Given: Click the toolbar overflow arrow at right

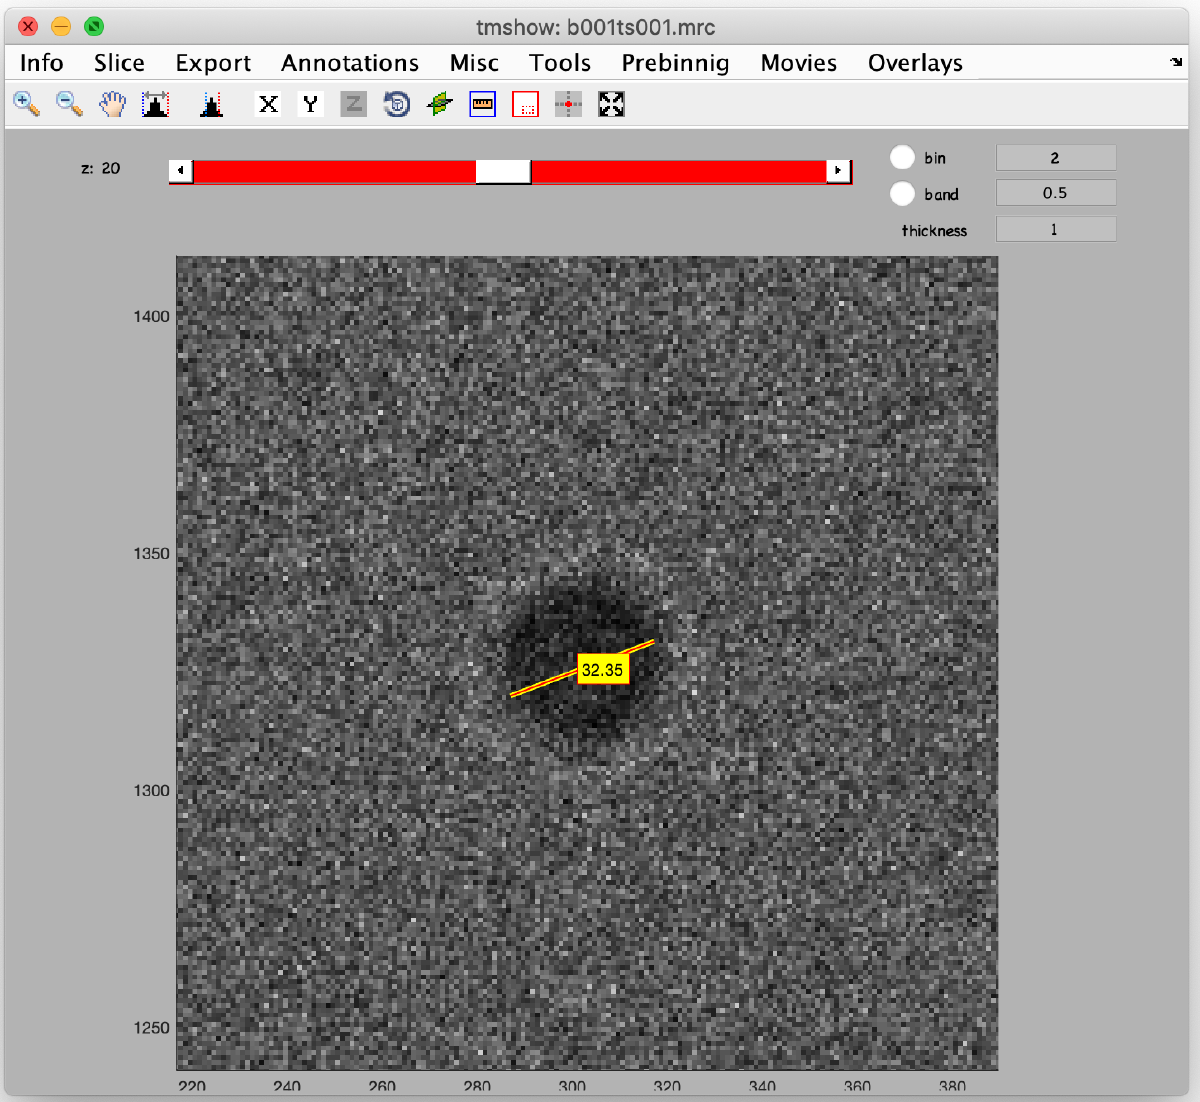Looking at the screenshot, I should 1176,63.
